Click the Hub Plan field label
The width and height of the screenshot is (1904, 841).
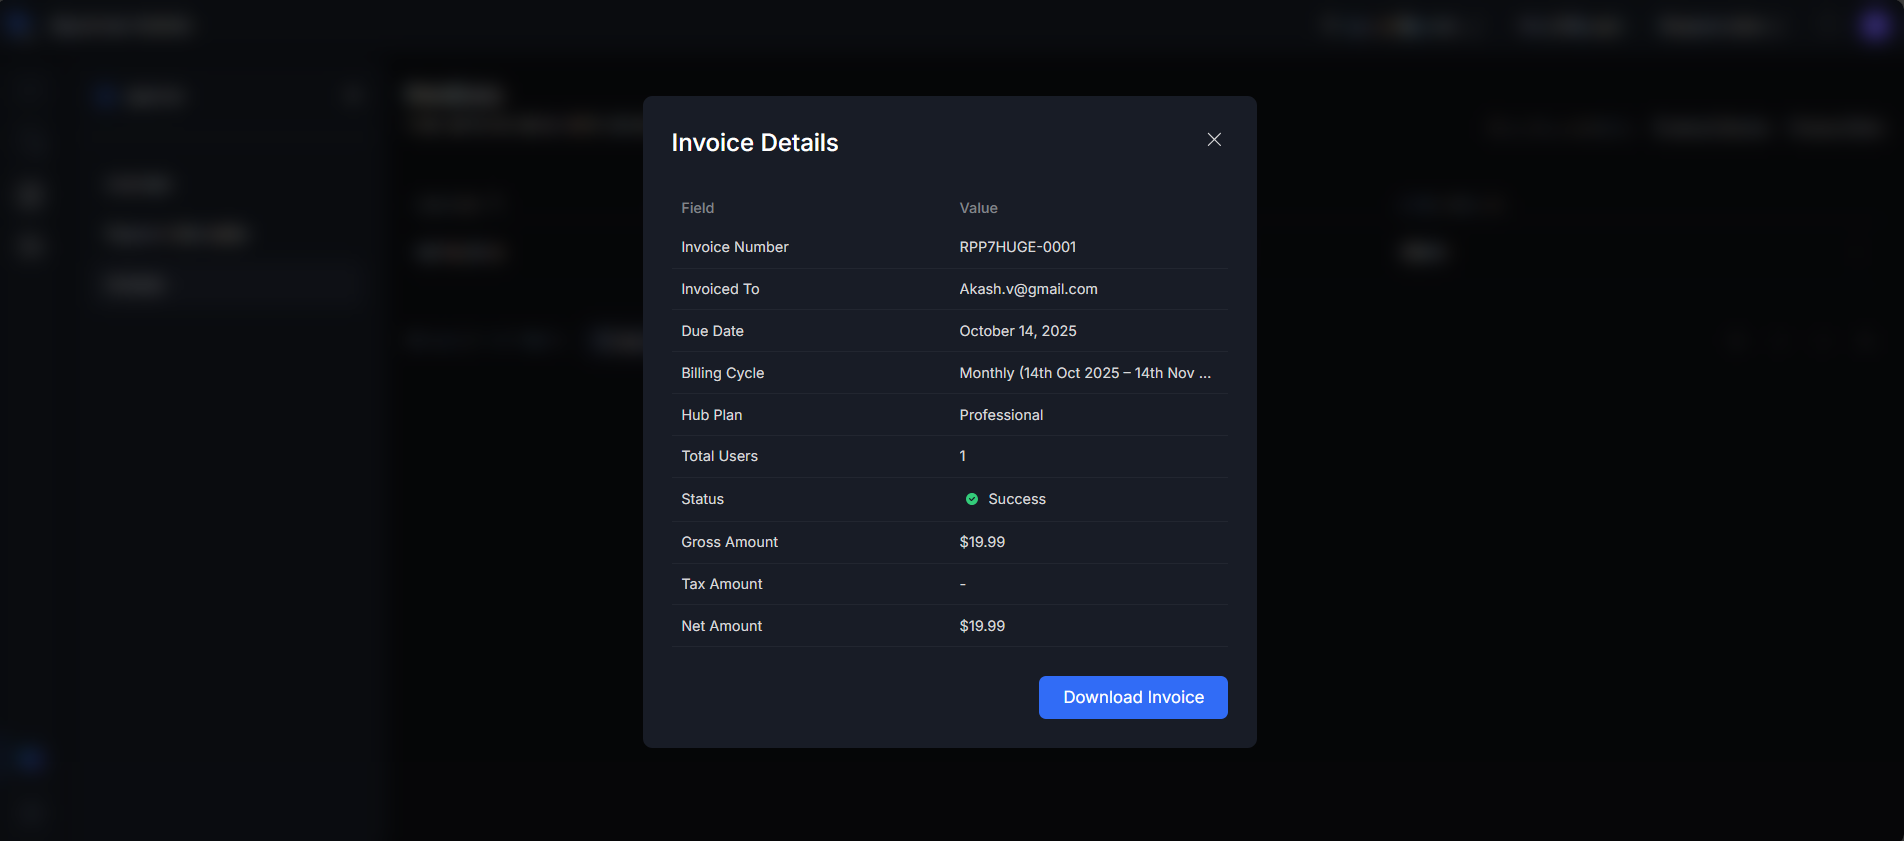[x=711, y=415]
